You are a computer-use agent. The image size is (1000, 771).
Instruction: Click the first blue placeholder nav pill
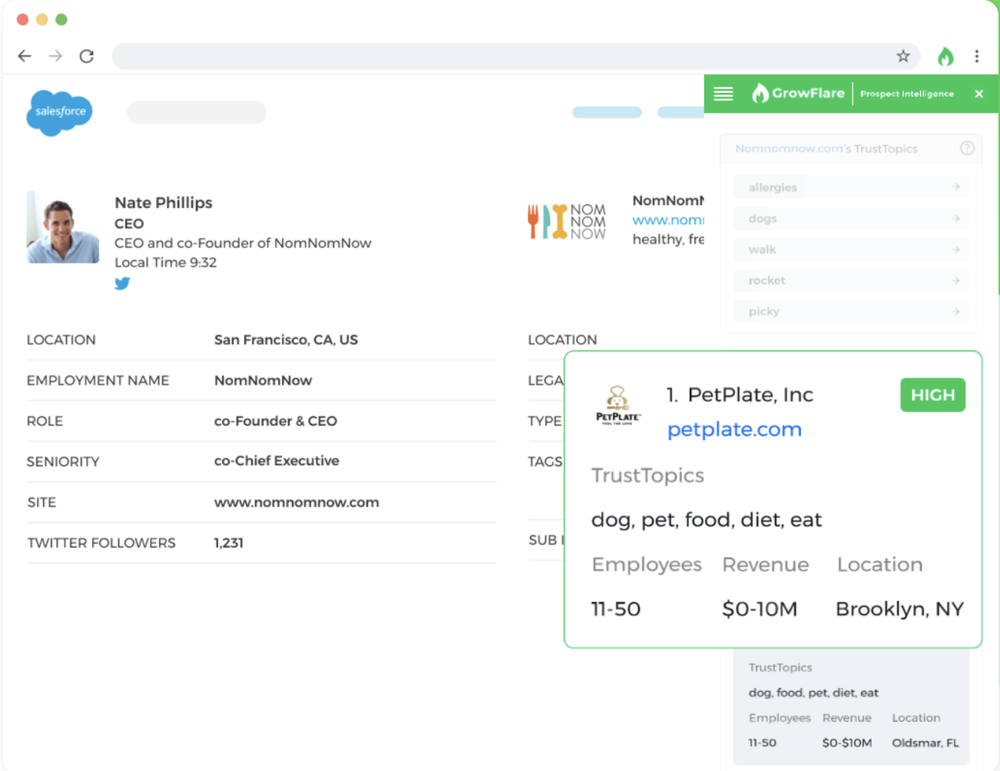(x=607, y=112)
